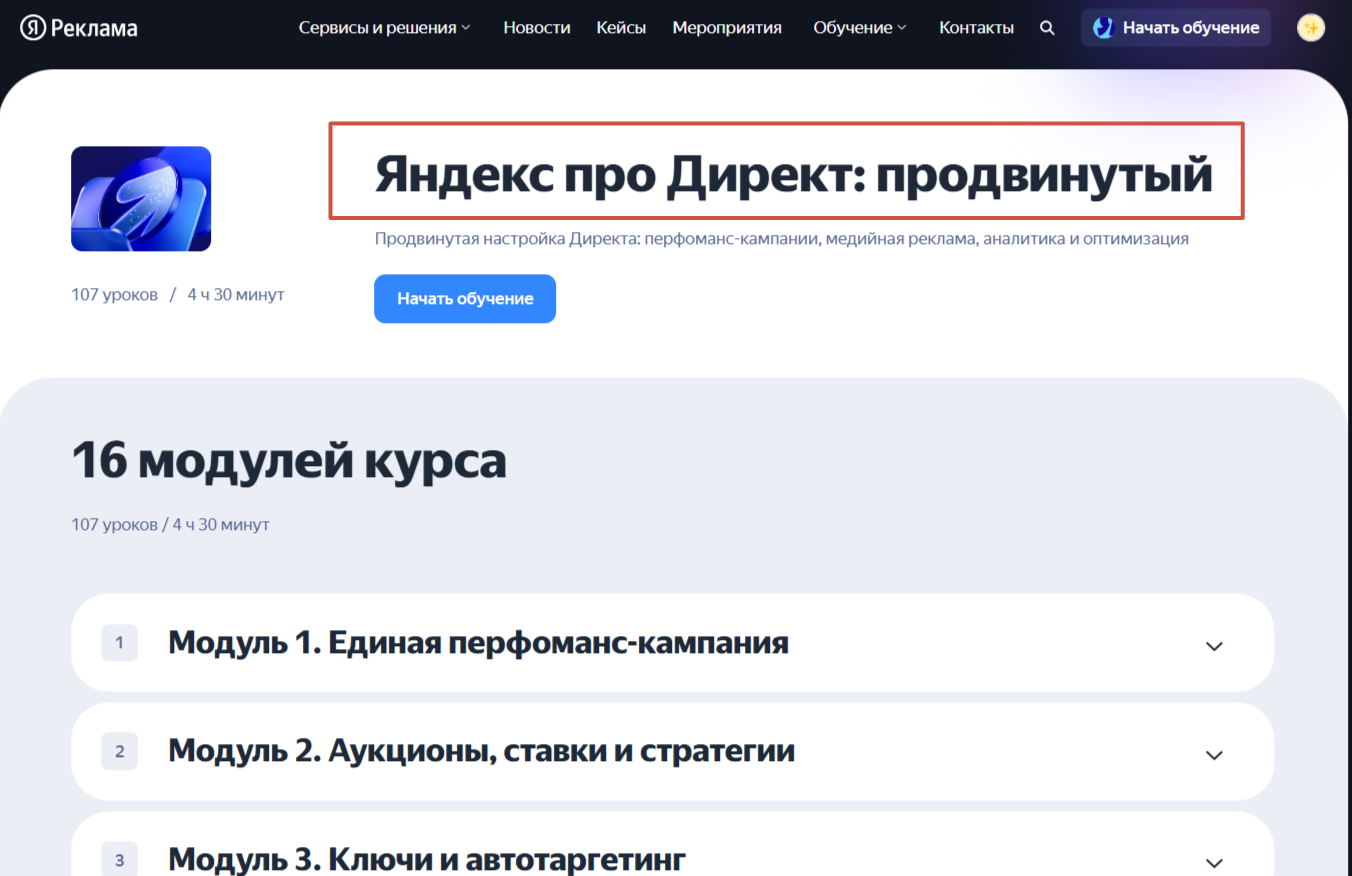The image size is (1352, 876).
Task: Open Мероприятия in the top menu
Action: pos(727,28)
